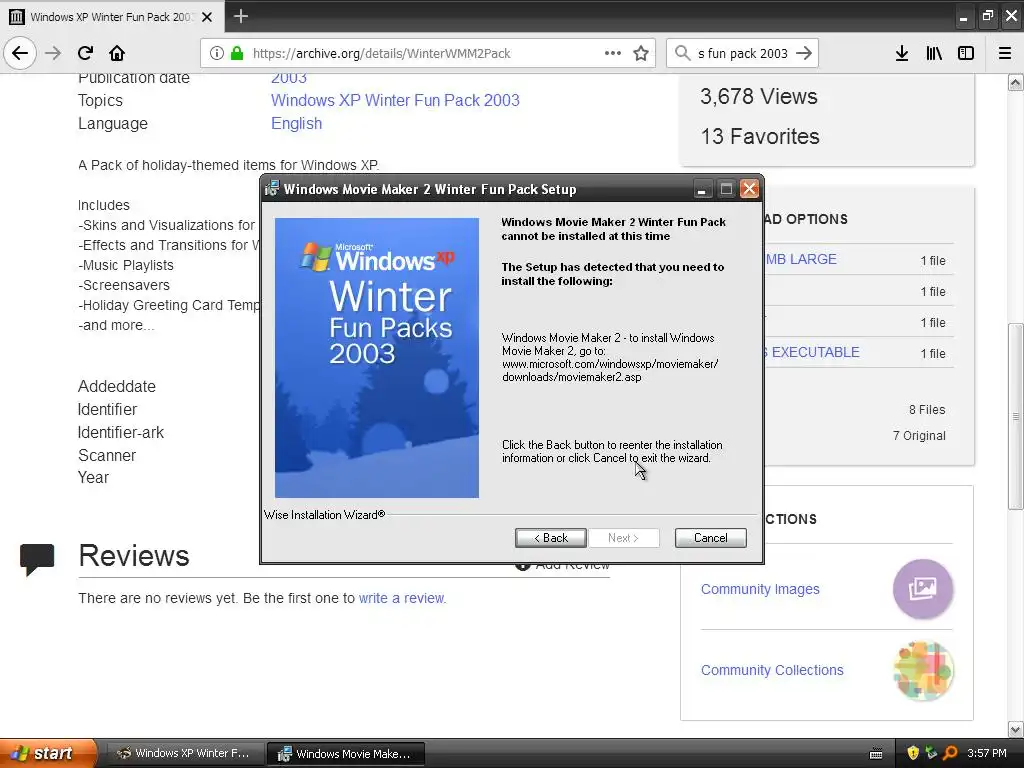Viewport: 1024px width, 768px height.
Task: Click the search magnifier icon
Action: pos(682,53)
